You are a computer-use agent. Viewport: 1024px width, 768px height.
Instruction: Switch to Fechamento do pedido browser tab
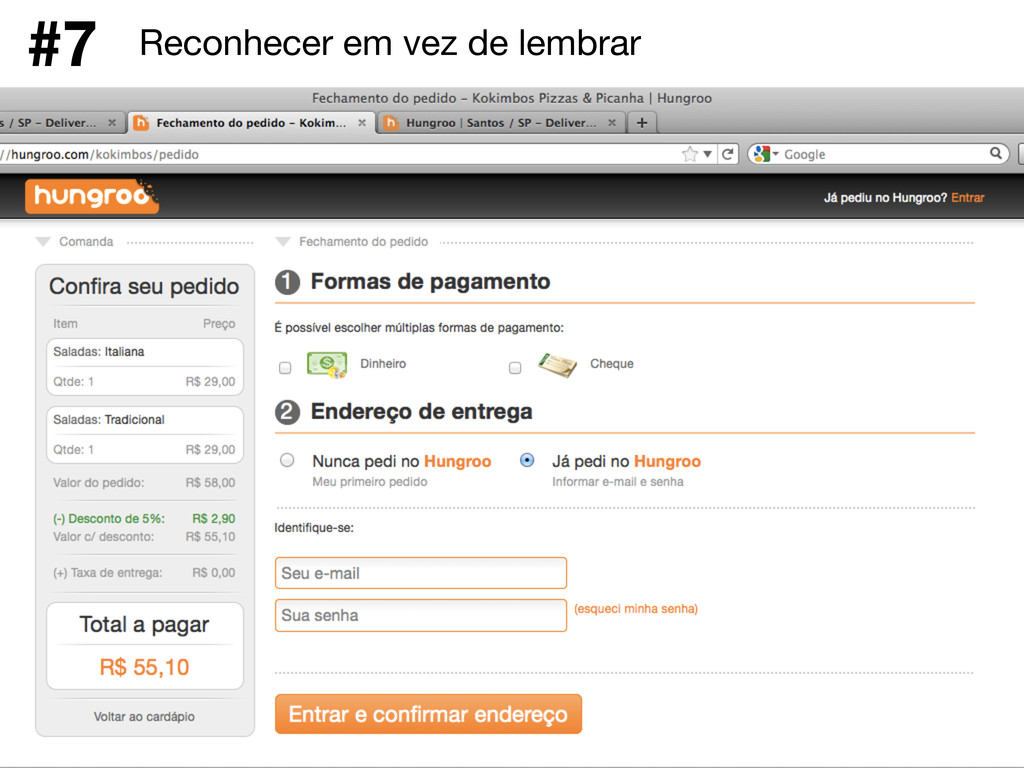point(251,123)
